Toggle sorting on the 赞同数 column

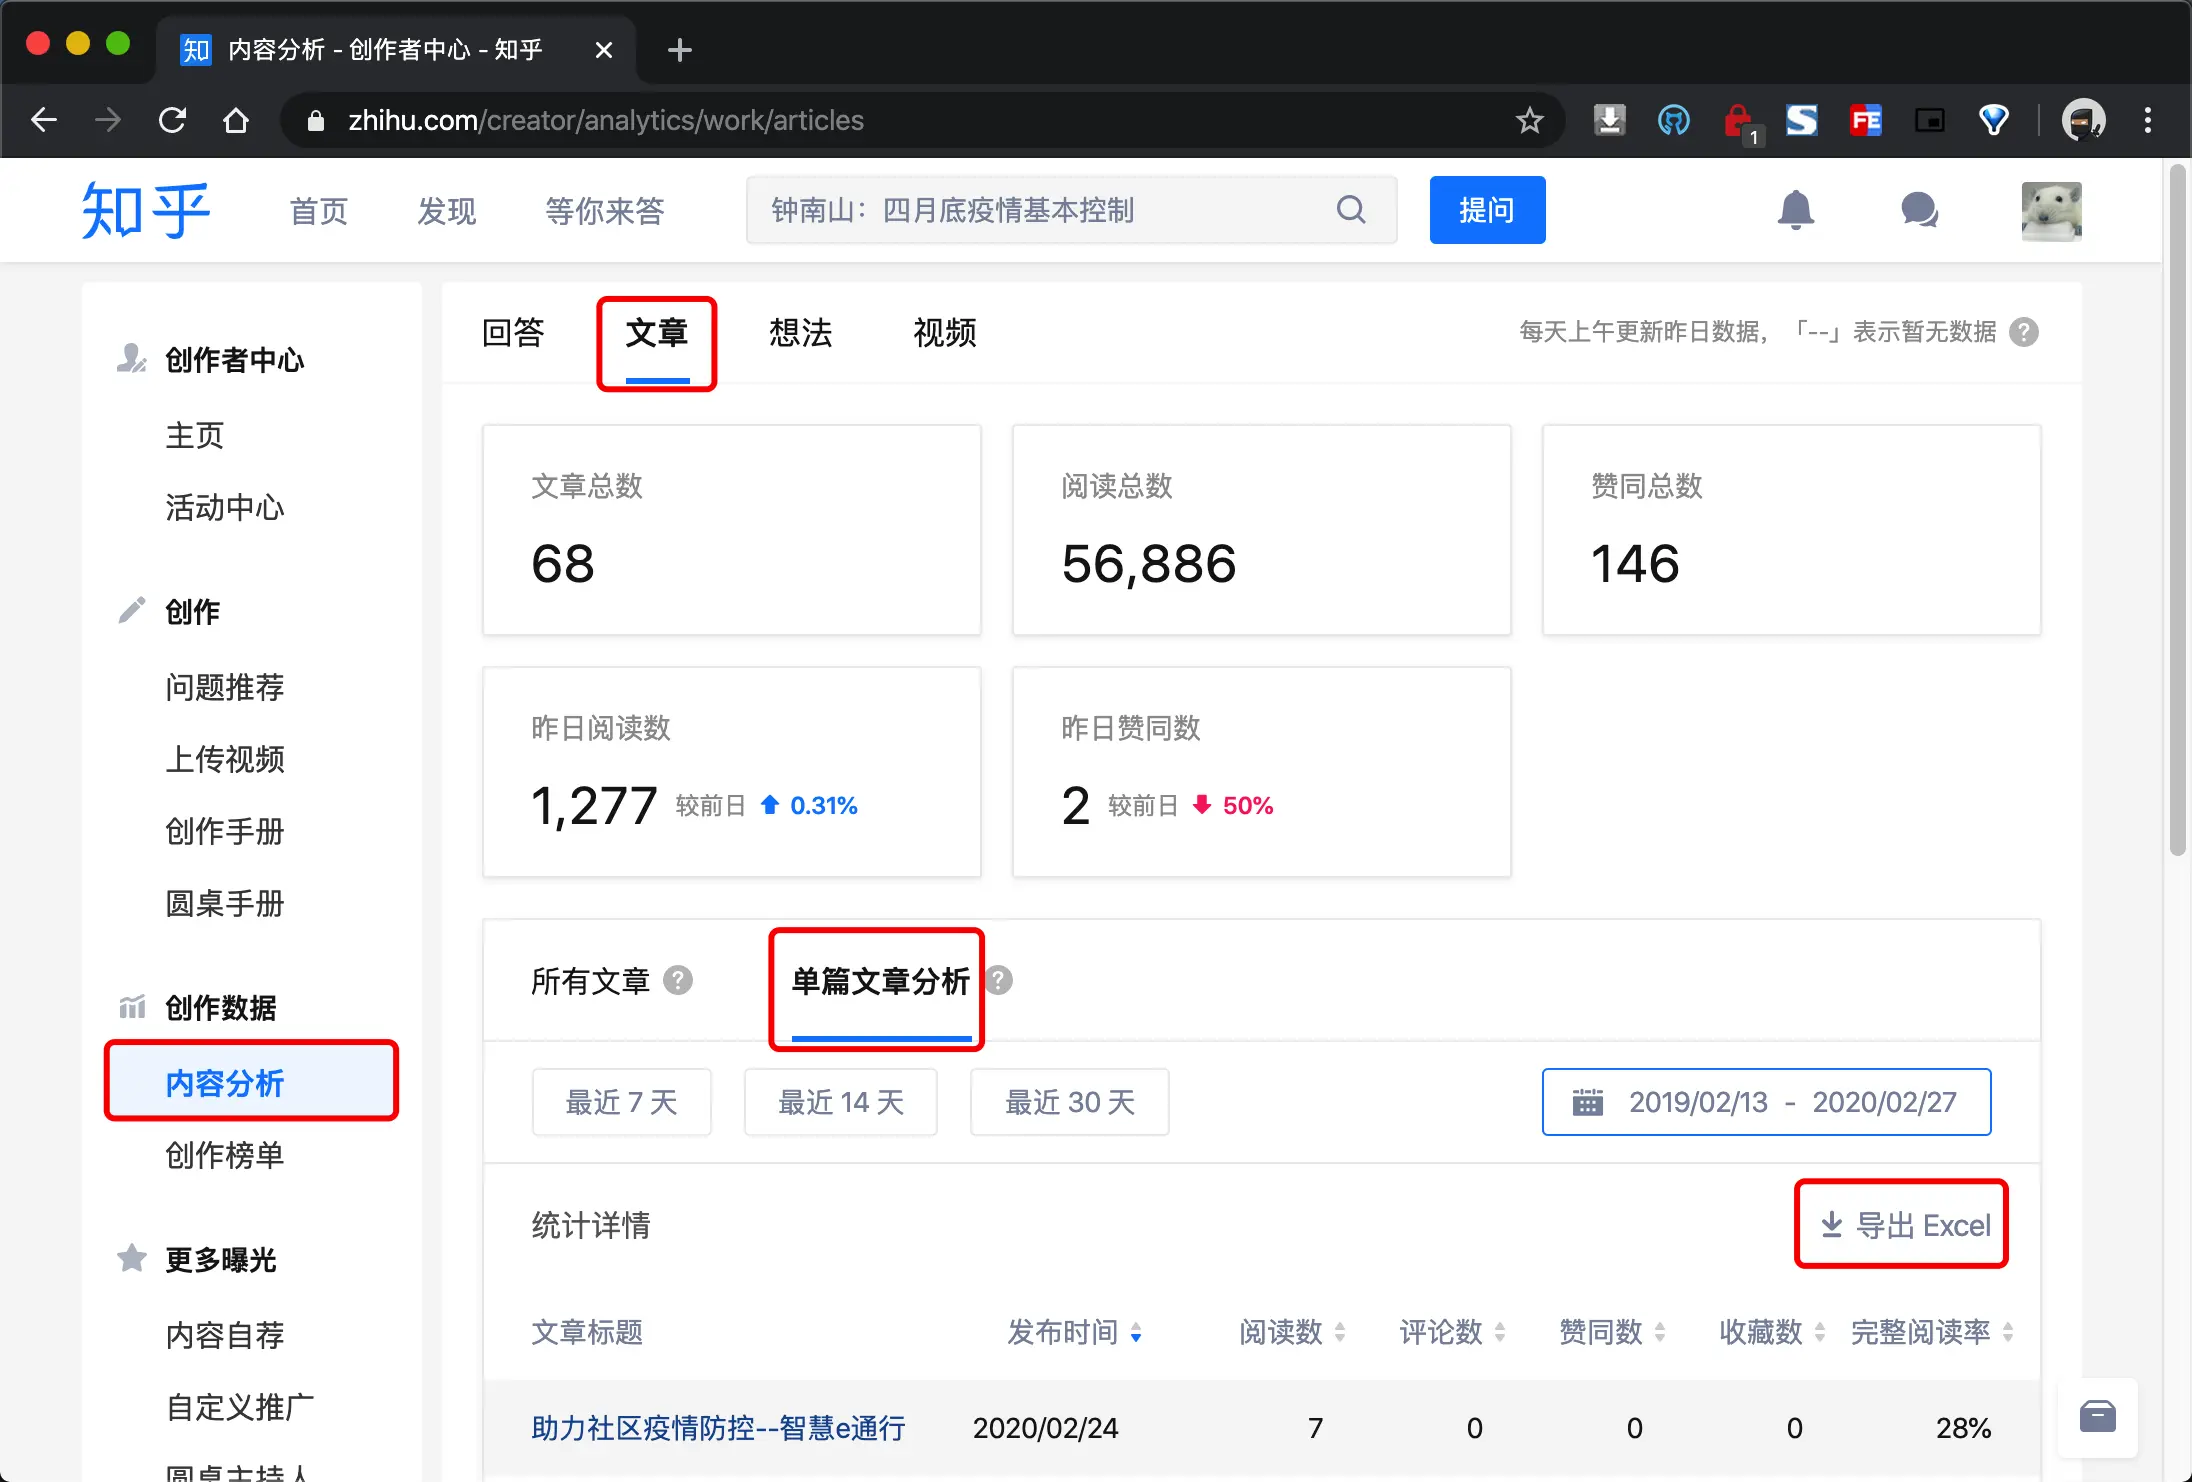pos(1661,1333)
